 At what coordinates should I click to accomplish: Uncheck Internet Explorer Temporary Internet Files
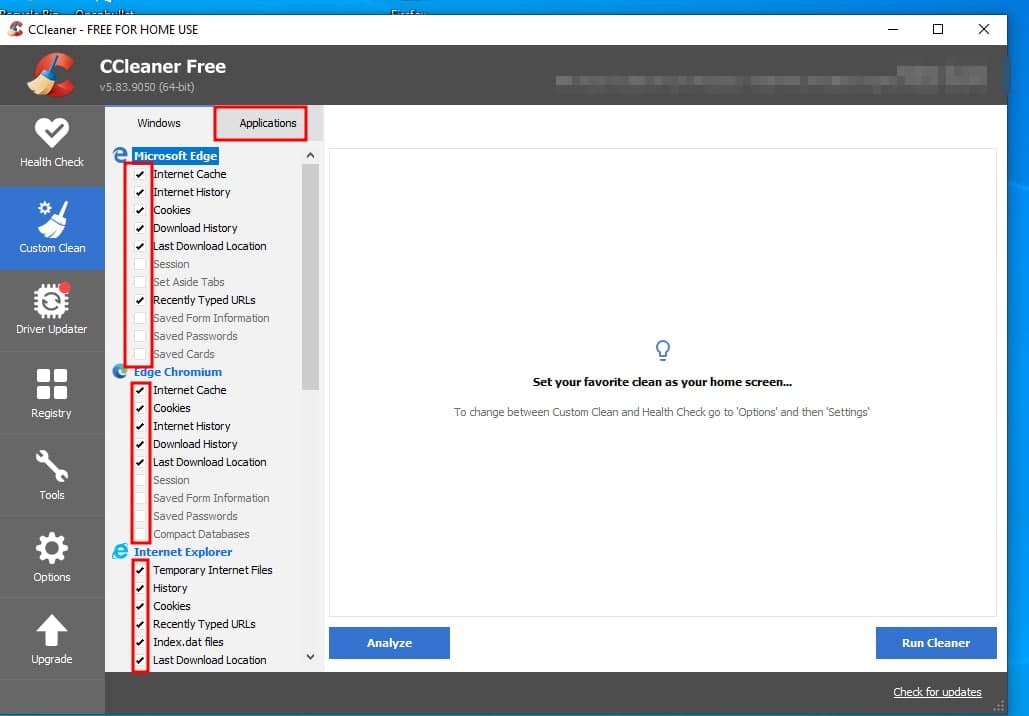[x=140, y=570]
